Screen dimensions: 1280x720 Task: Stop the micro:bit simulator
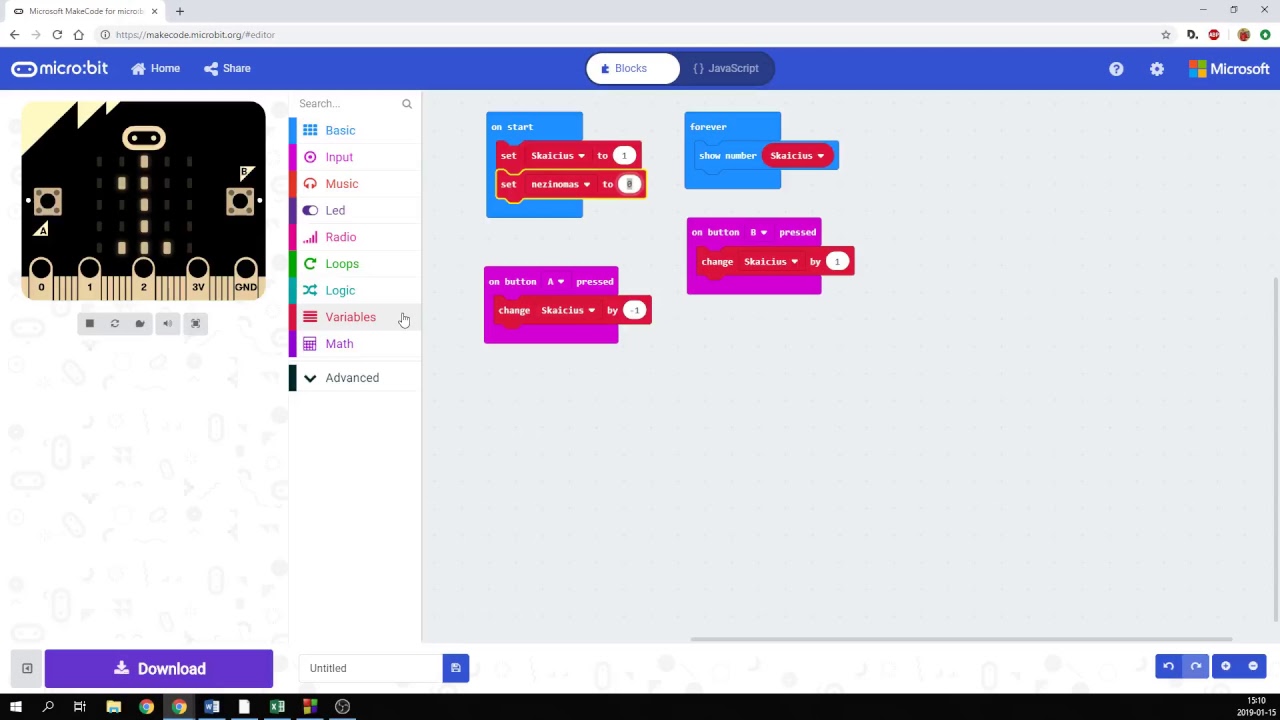point(89,323)
